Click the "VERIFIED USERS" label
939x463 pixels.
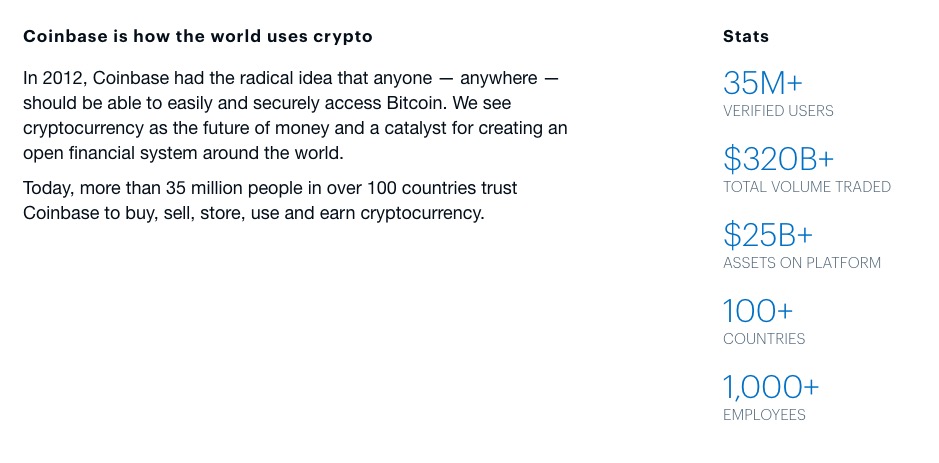tap(778, 111)
